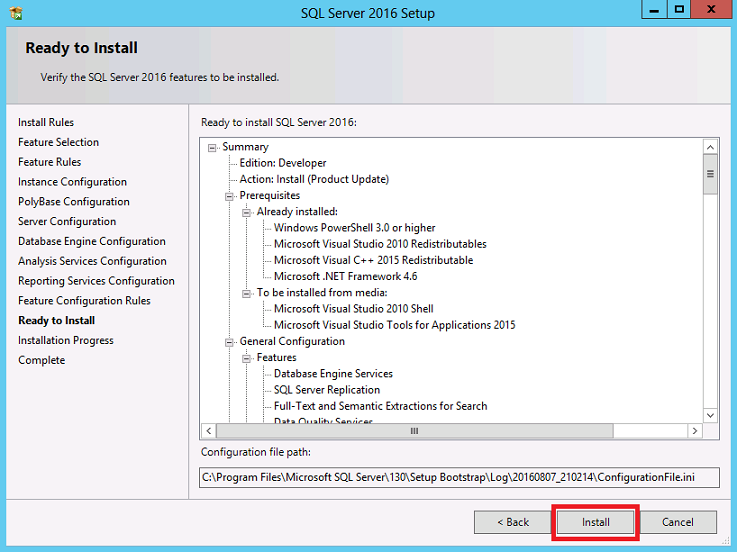Click the SQL Server setup title bar icon

[16, 13]
